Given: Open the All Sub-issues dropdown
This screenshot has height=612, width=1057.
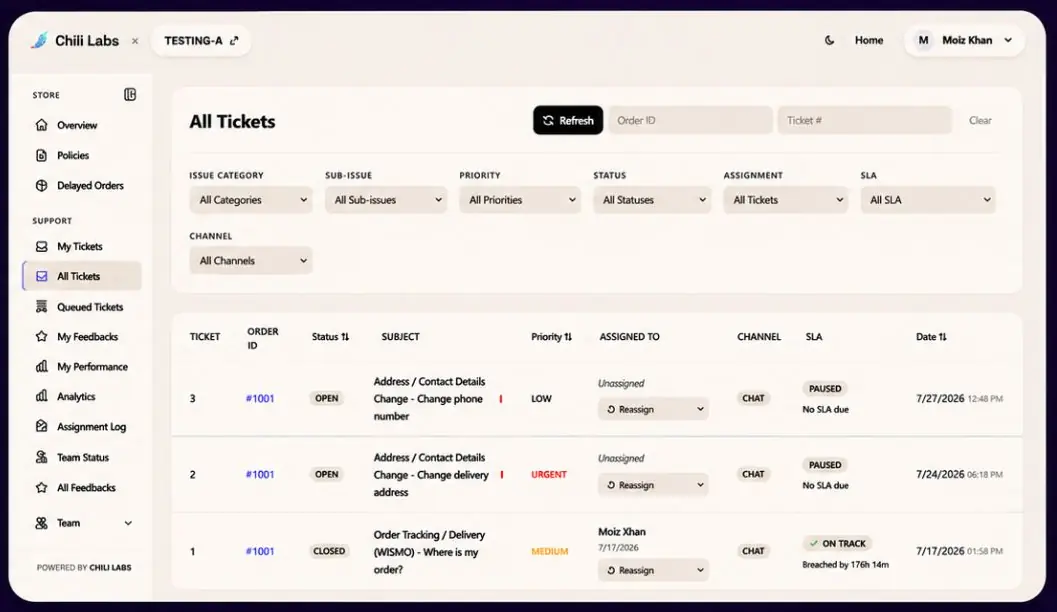Looking at the screenshot, I should (x=386, y=200).
